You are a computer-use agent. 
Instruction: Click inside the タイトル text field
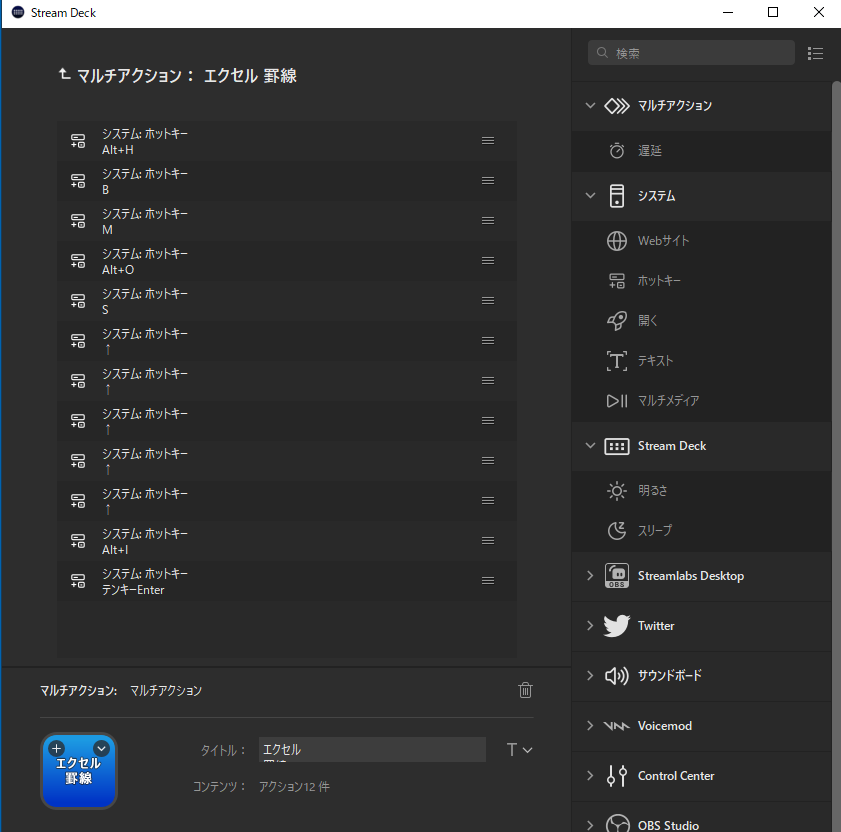372,748
